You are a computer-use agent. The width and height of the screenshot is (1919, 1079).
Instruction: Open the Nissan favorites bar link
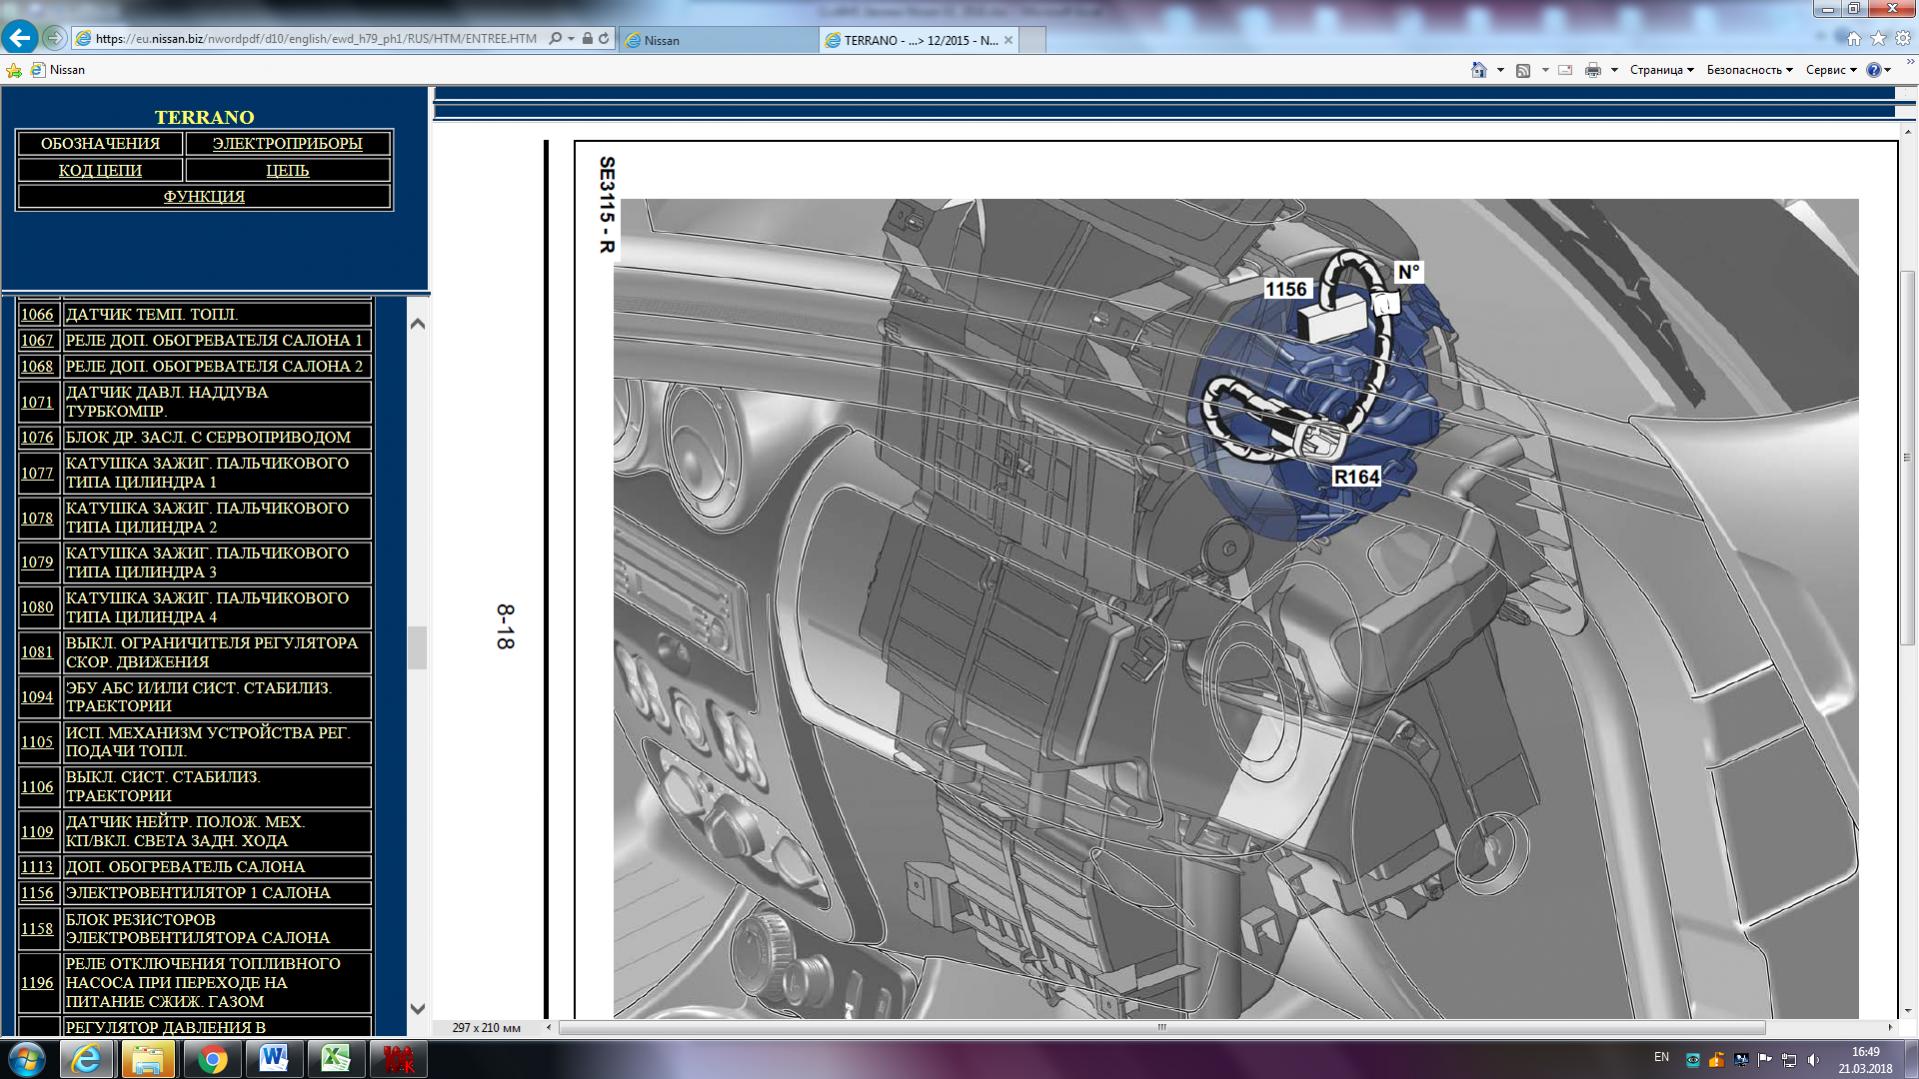point(58,70)
